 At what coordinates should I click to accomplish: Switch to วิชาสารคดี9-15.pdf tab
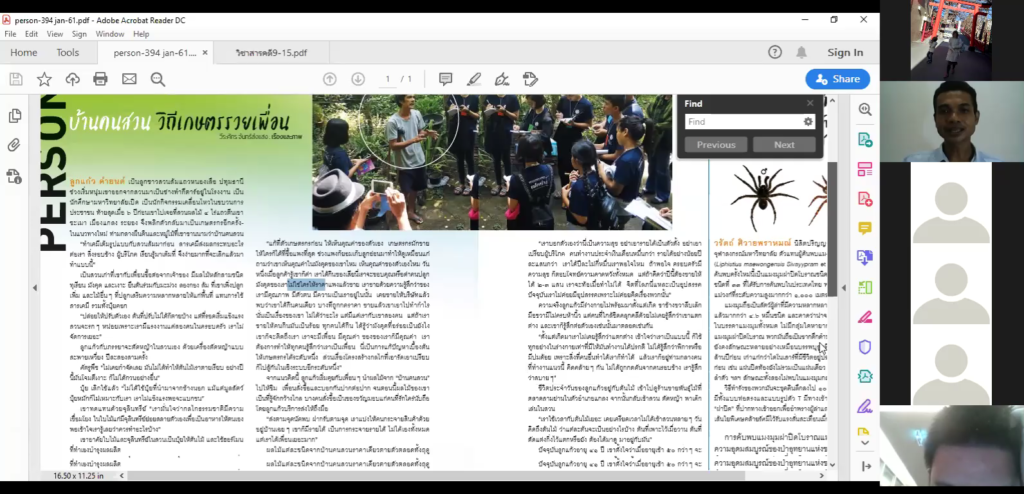coord(271,53)
